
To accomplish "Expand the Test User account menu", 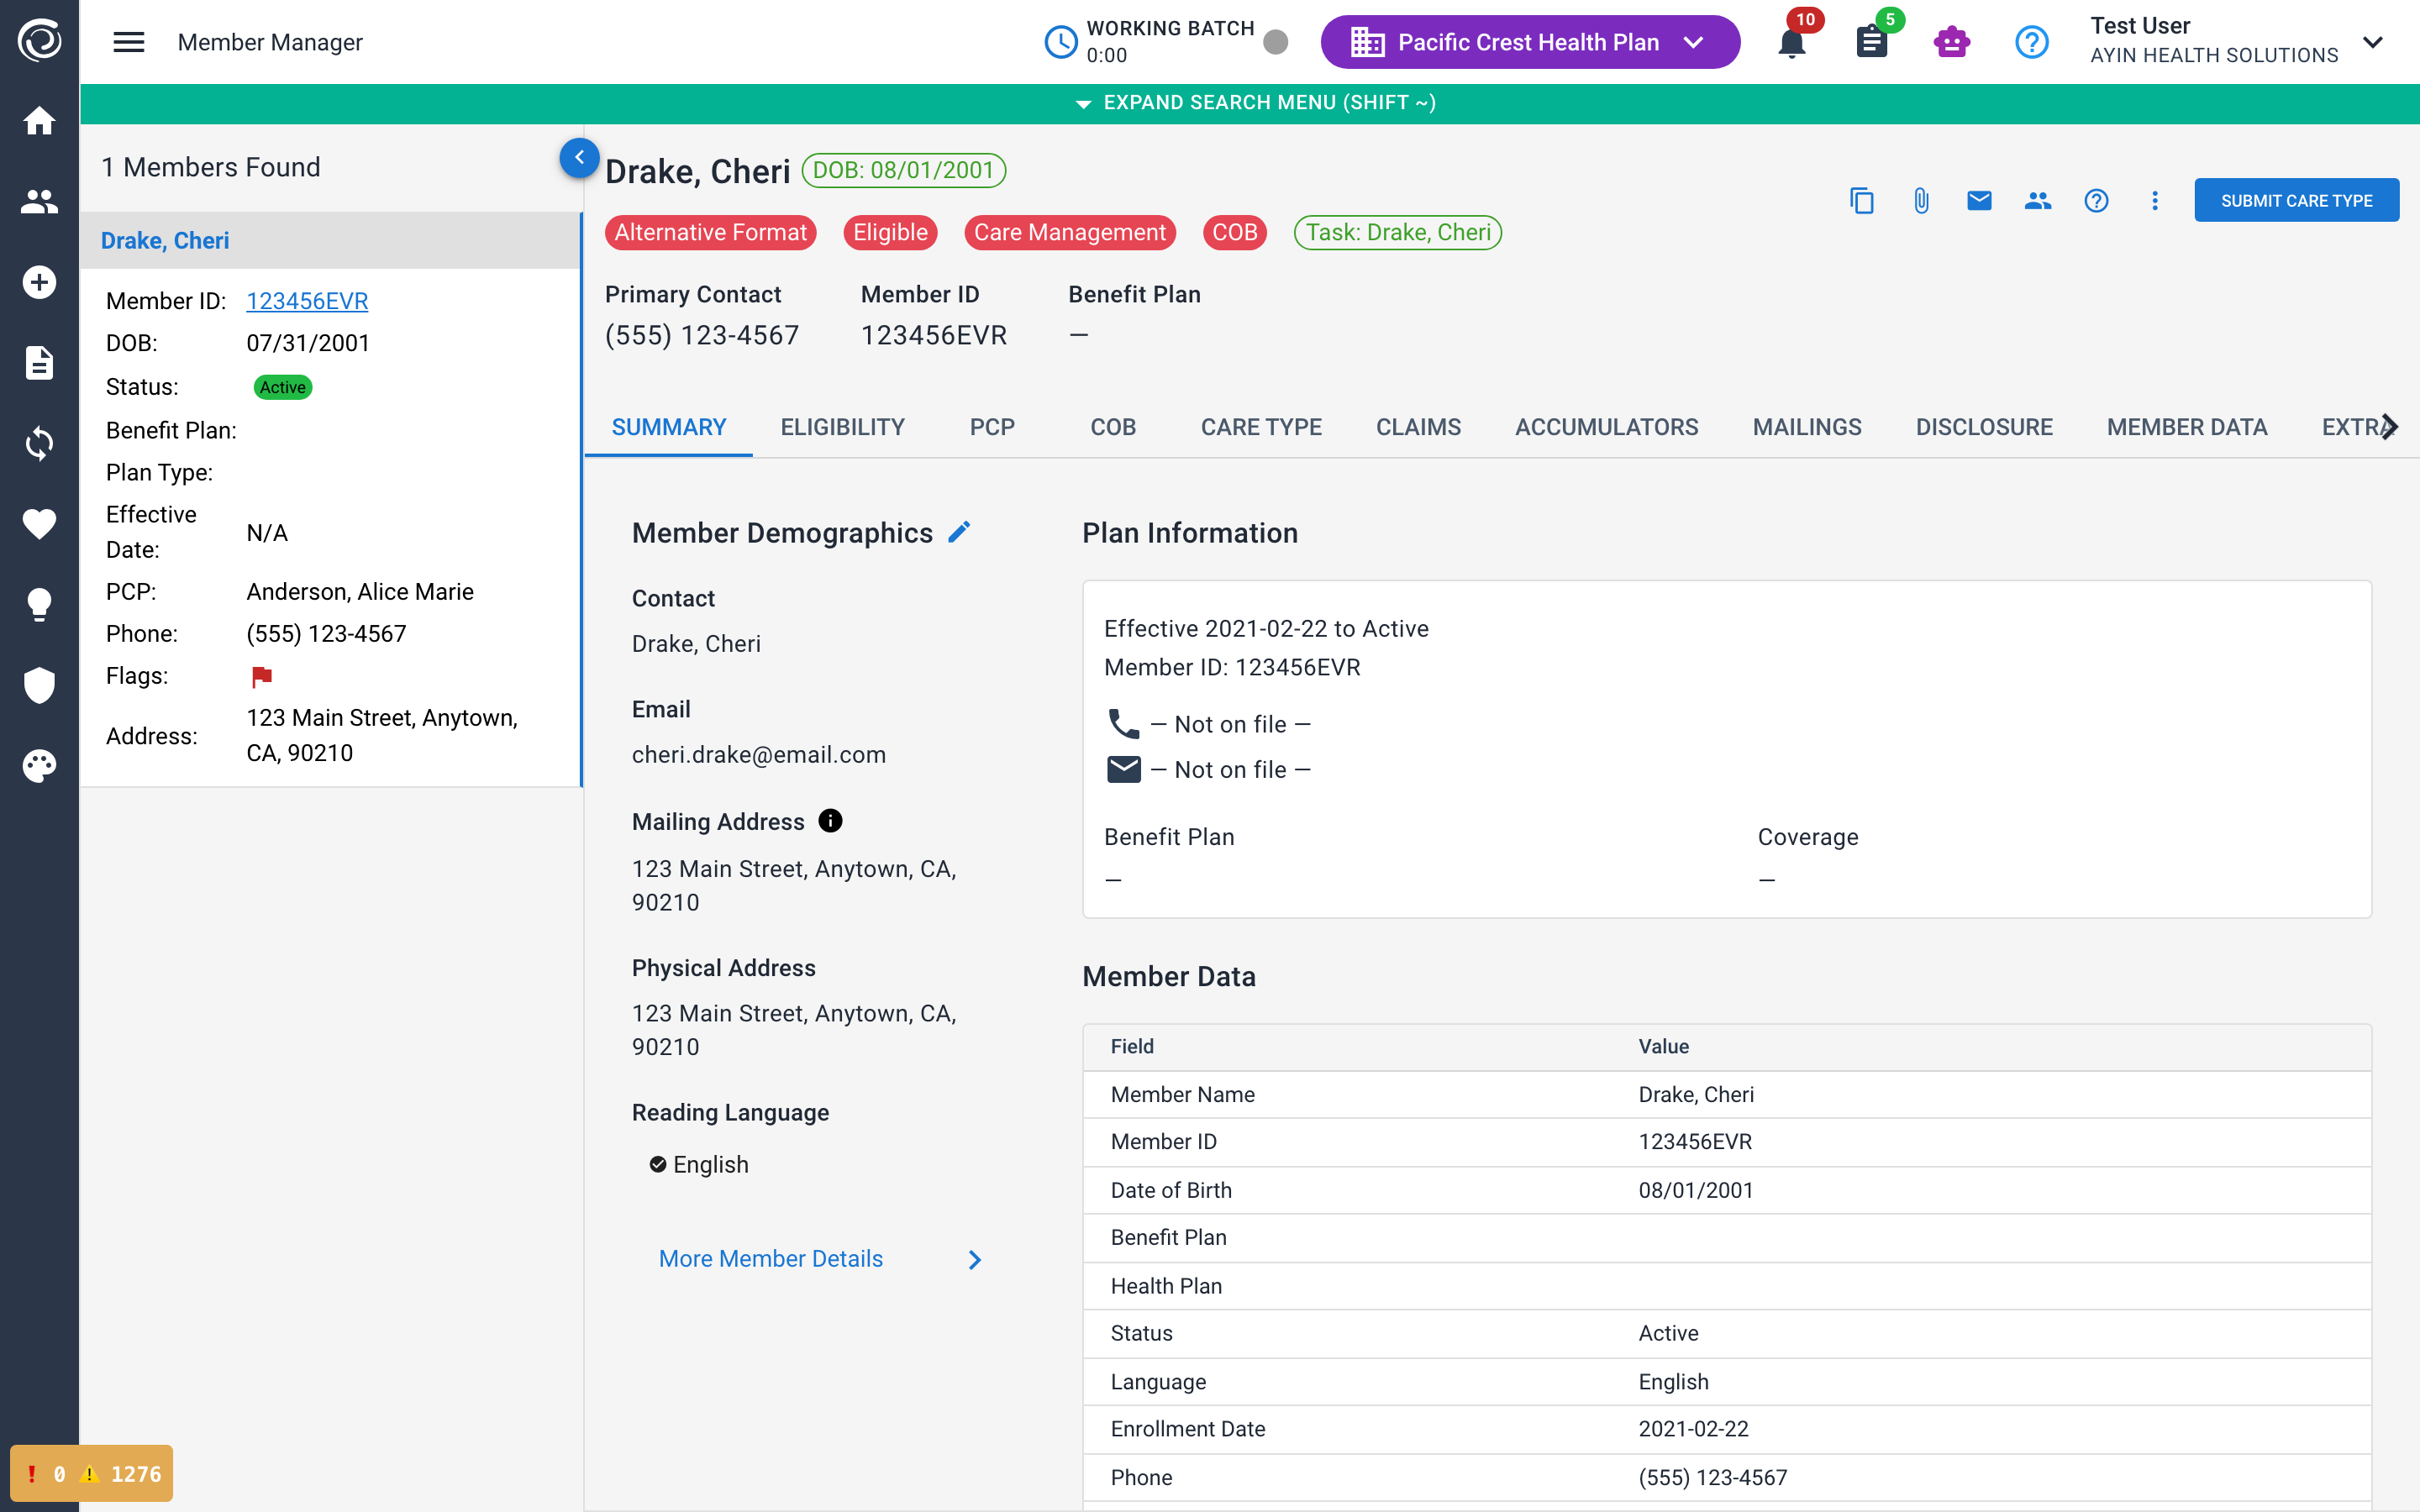I will click(2372, 42).
